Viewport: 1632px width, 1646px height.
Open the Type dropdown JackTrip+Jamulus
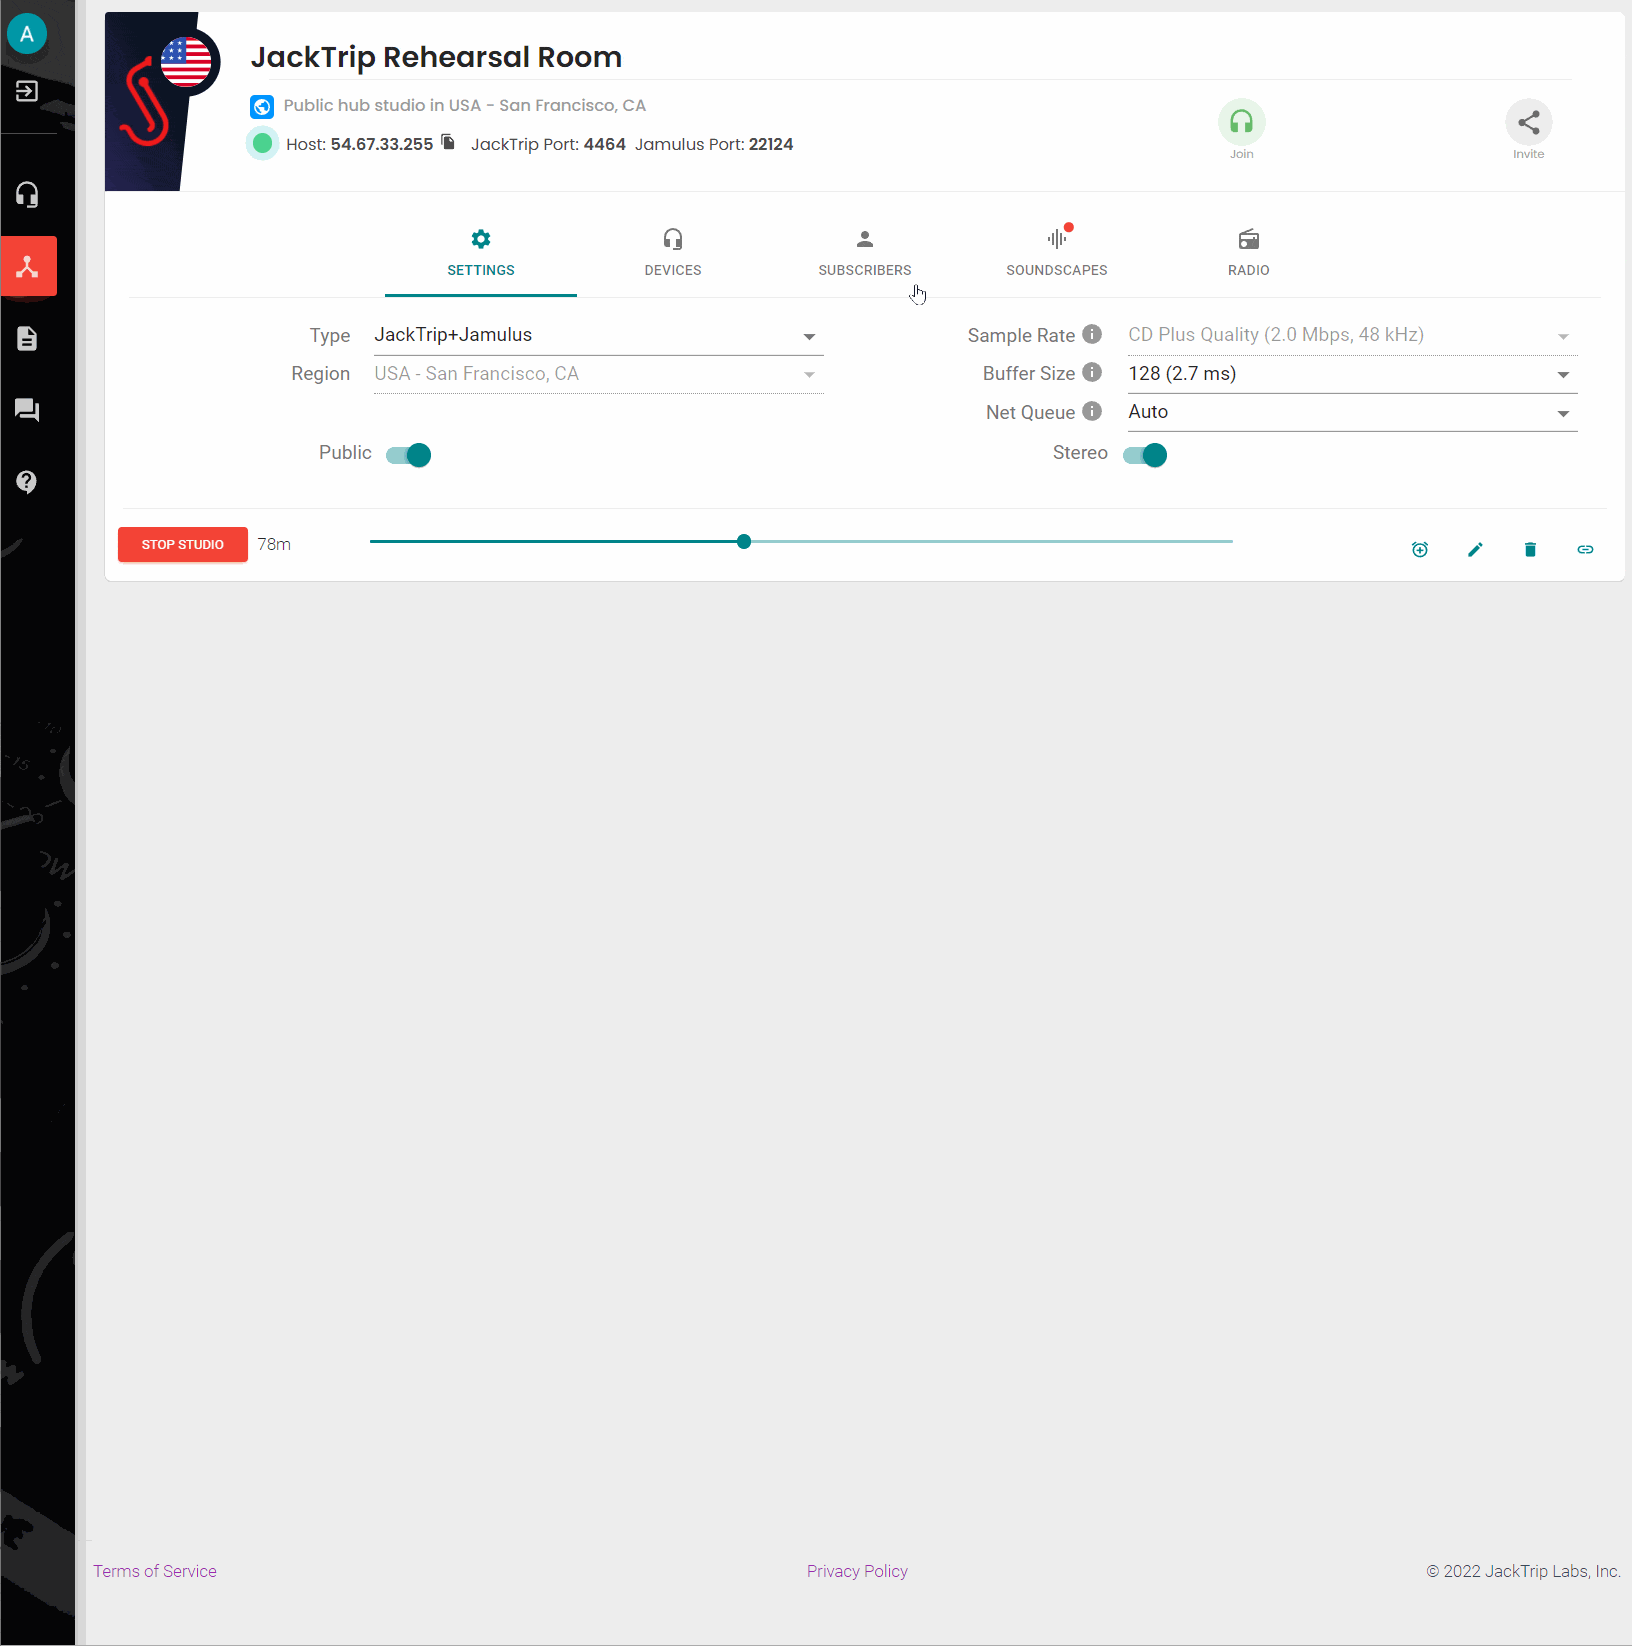click(598, 336)
